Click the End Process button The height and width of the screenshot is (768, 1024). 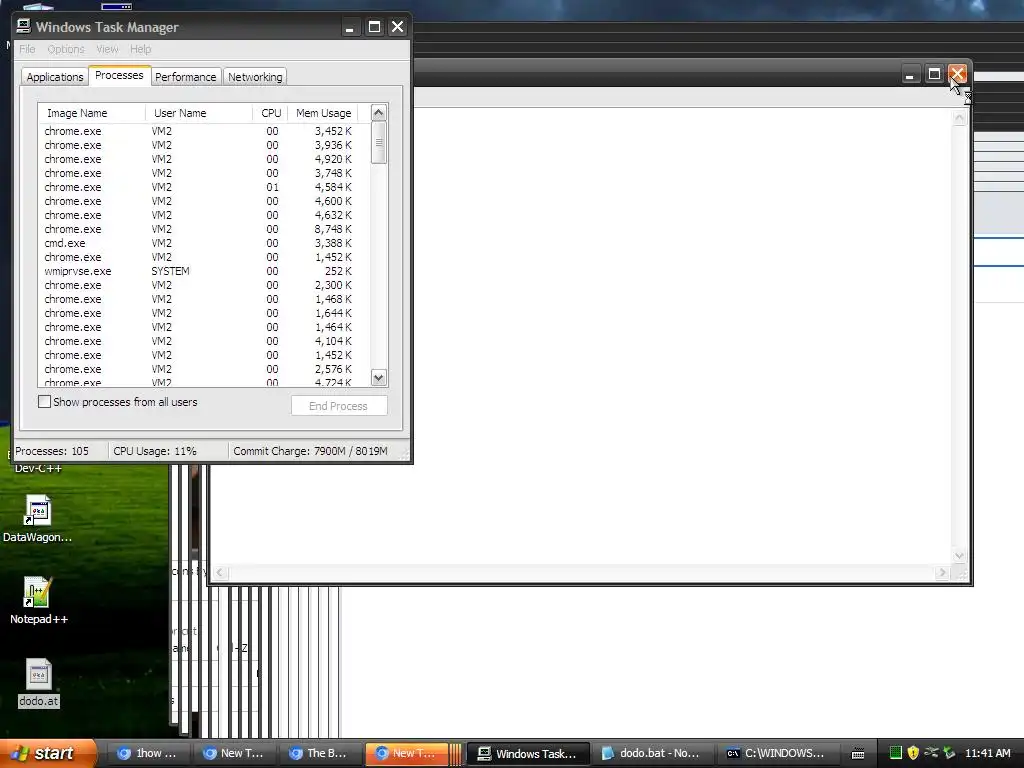tap(339, 406)
